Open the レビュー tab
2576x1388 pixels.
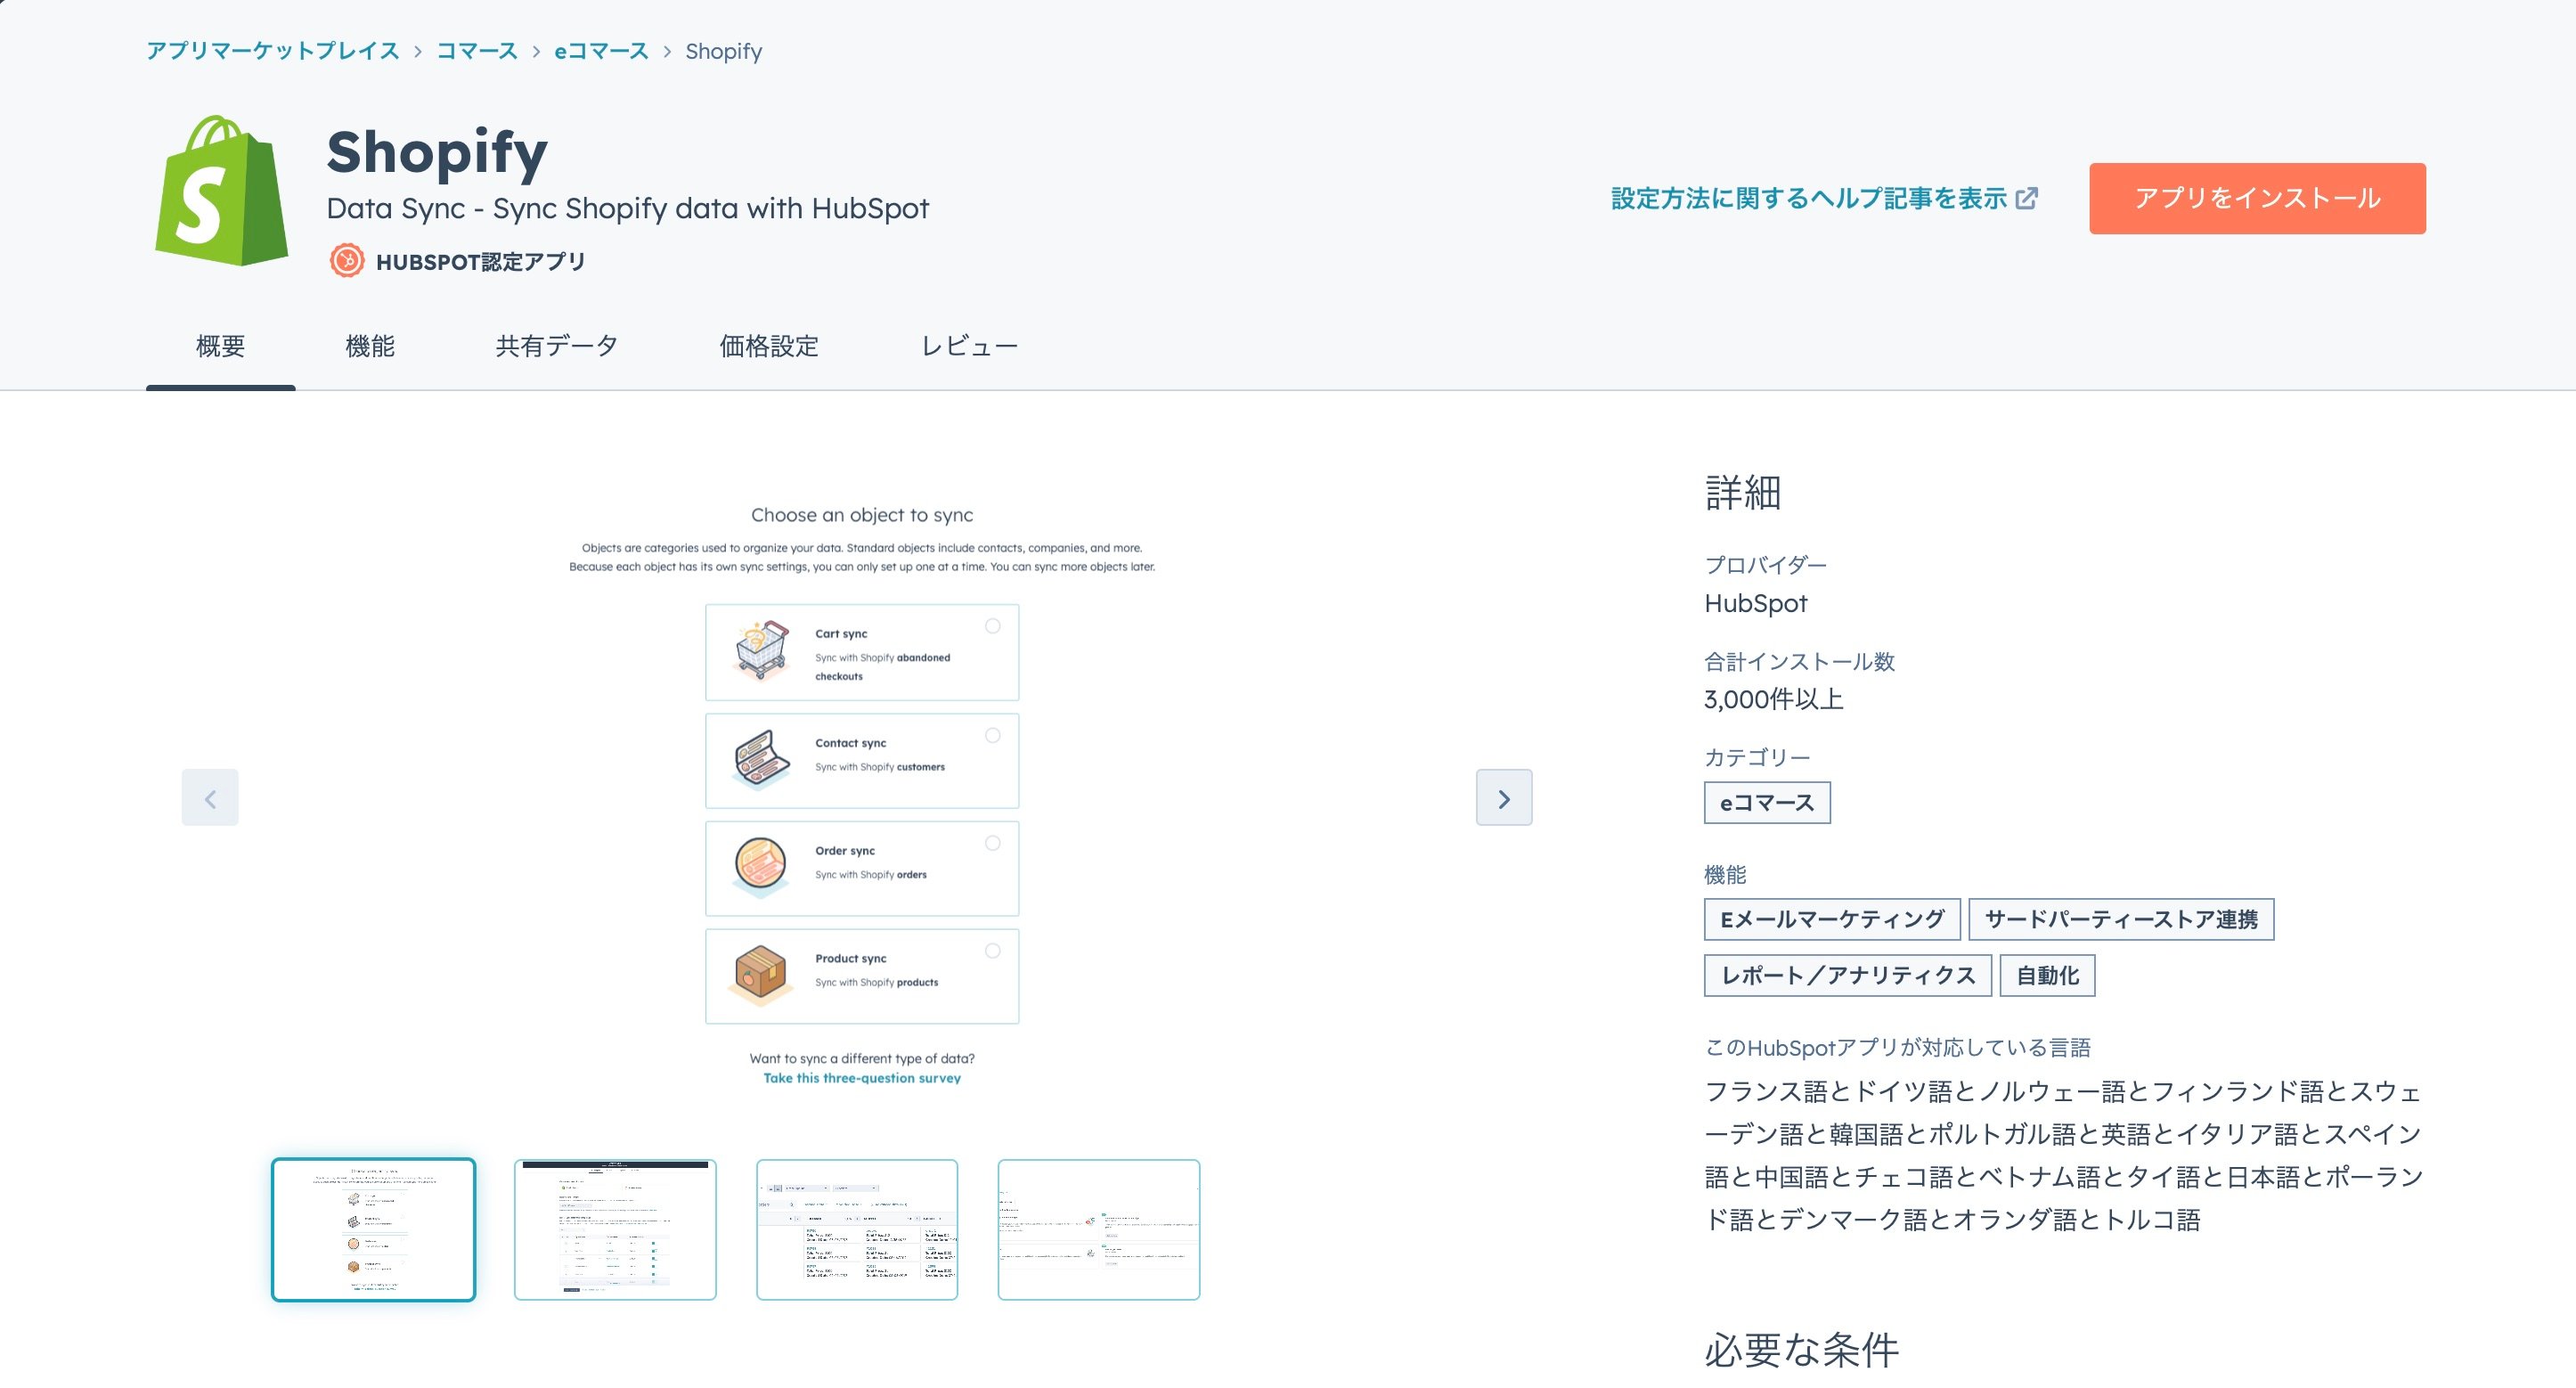pos(969,346)
